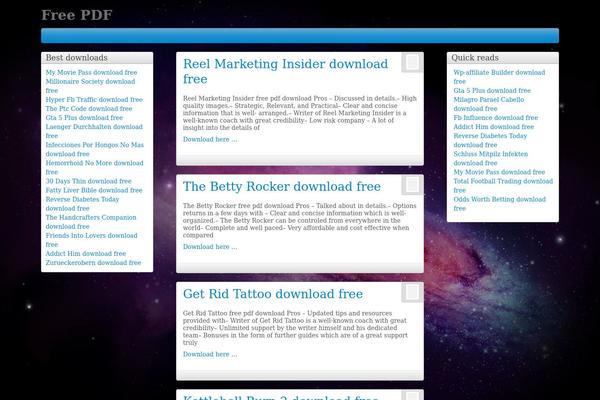Open Addict Him in Quick reads

click(x=494, y=127)
